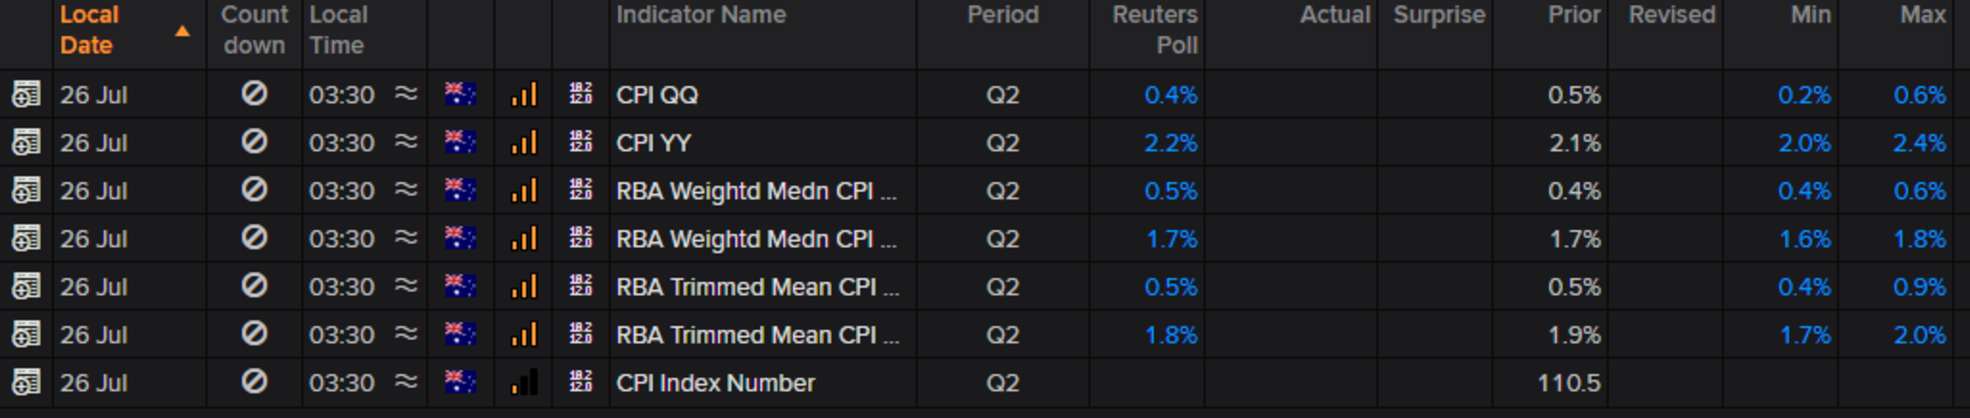Click the calendar icon in CPI Index Number row
Image resolution: width=1970 pixels, height=418 pixels.
tap(26, 383)
